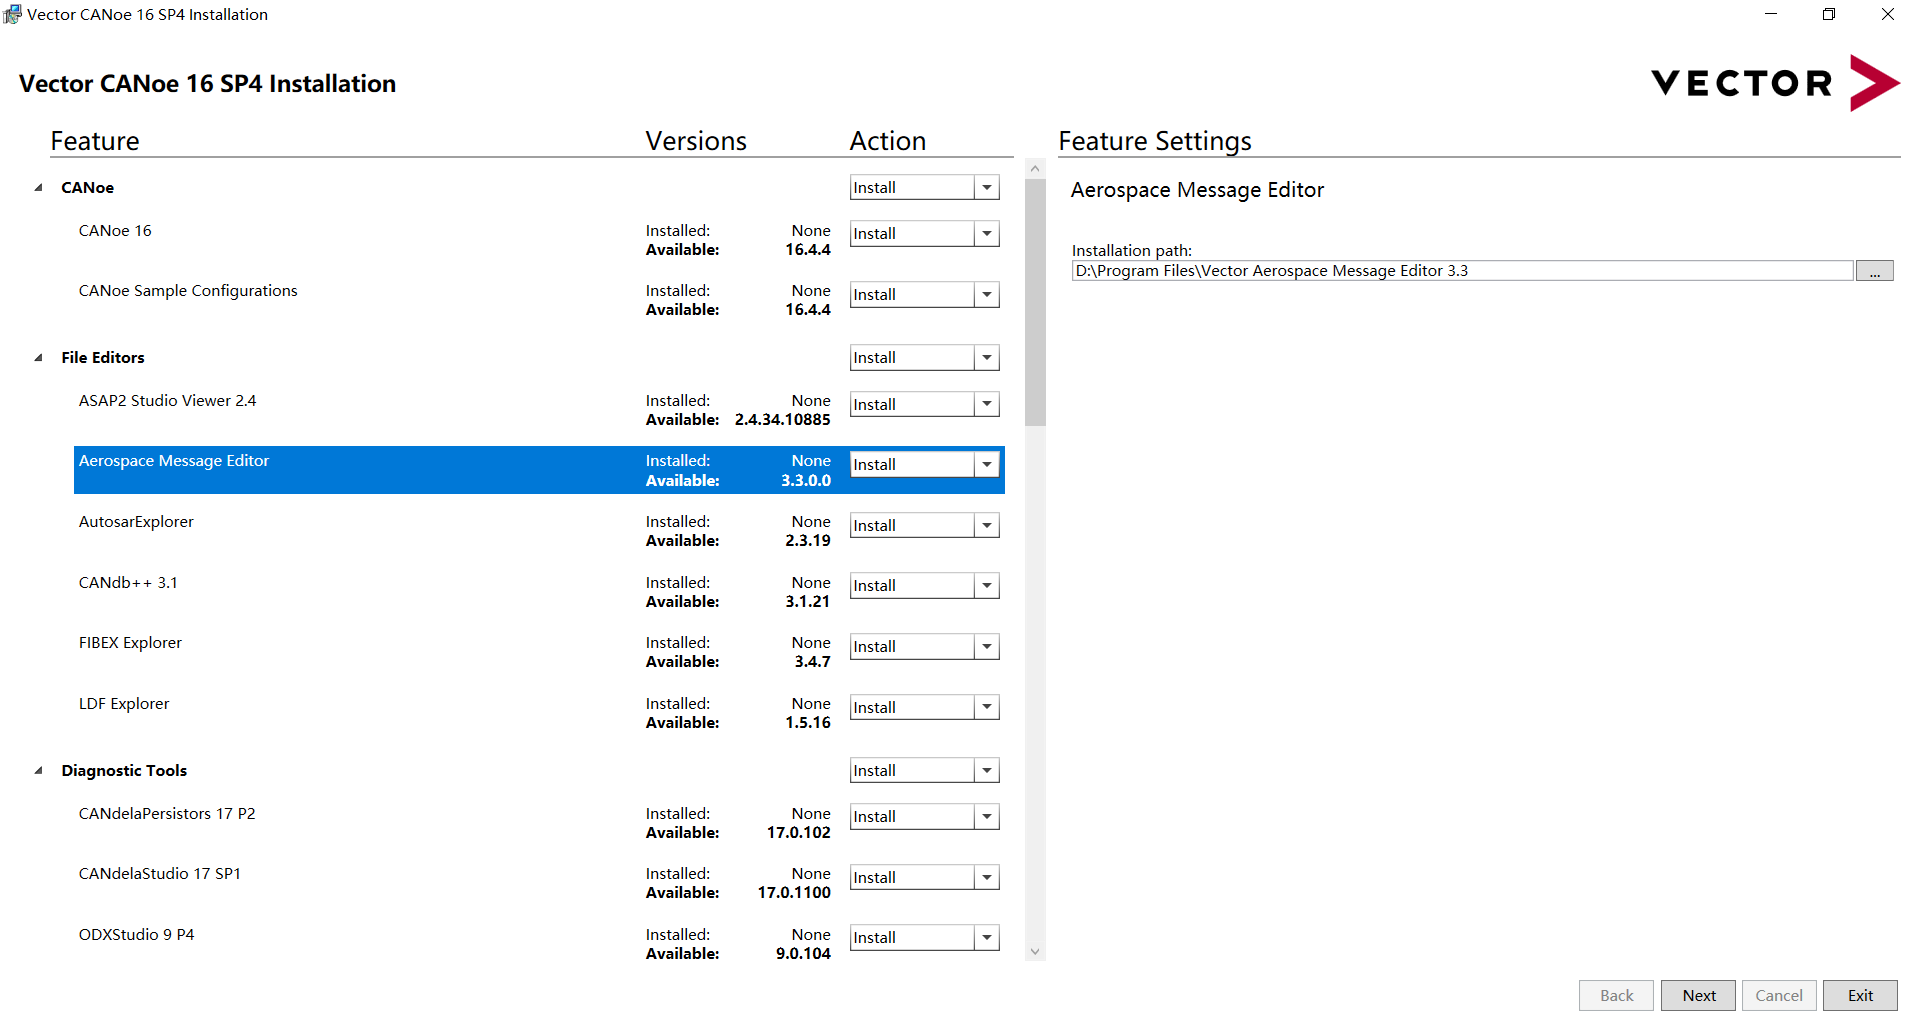1920x1028 pixels.
Task: Click the installer icon in title bar
Action: (12, 14)
